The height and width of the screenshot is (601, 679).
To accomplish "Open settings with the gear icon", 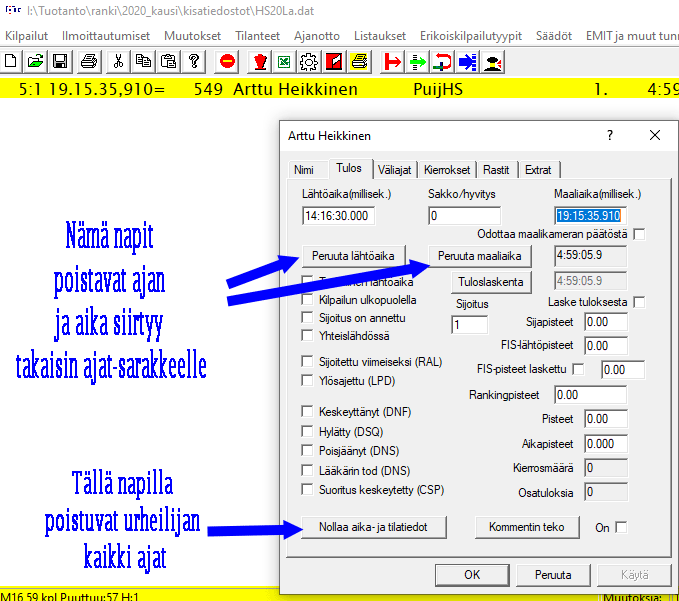I will pos(309,62).
